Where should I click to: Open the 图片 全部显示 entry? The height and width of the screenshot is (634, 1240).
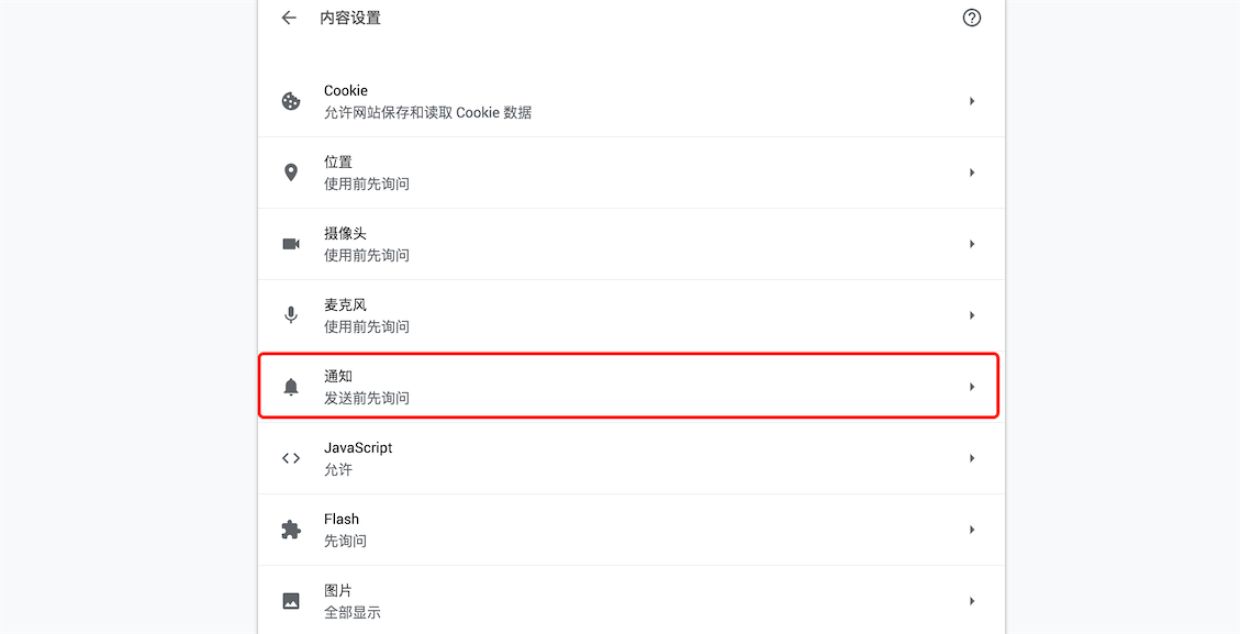coord(631,601)
